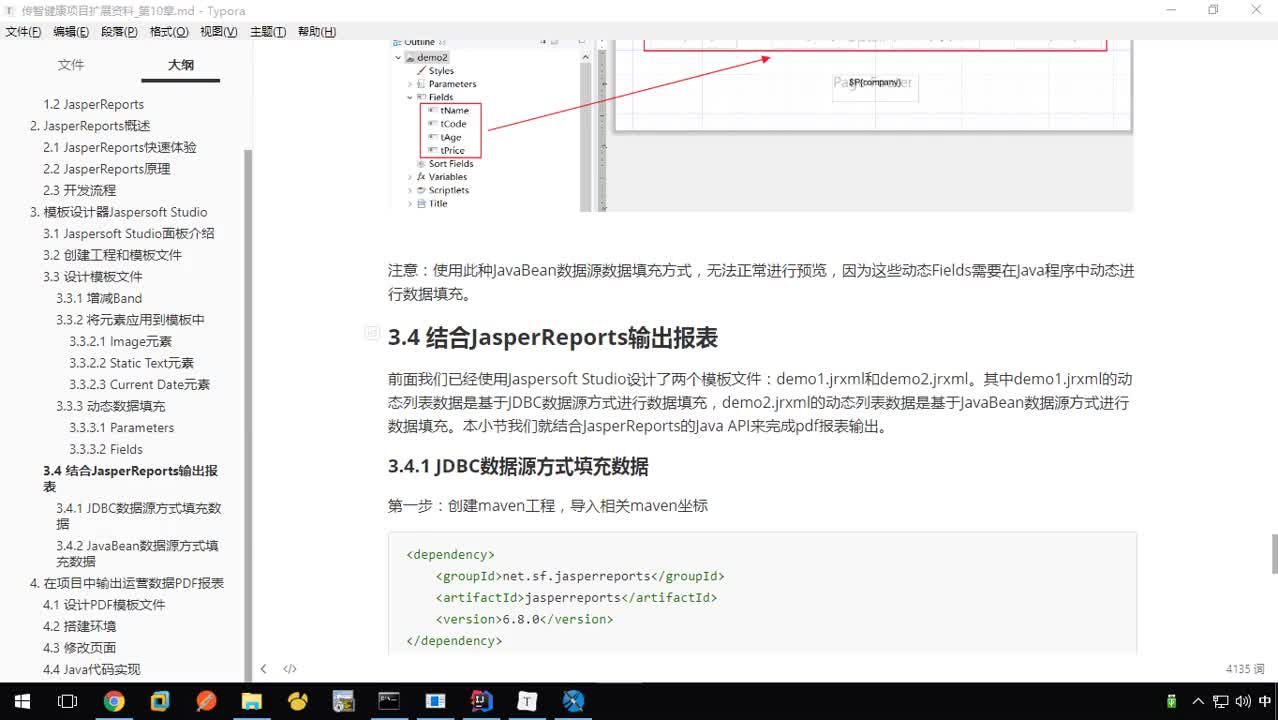The image size is (1278, 720).
Task: Open the blue circular app taskbar icon
Action: click(x=573, y=701)
